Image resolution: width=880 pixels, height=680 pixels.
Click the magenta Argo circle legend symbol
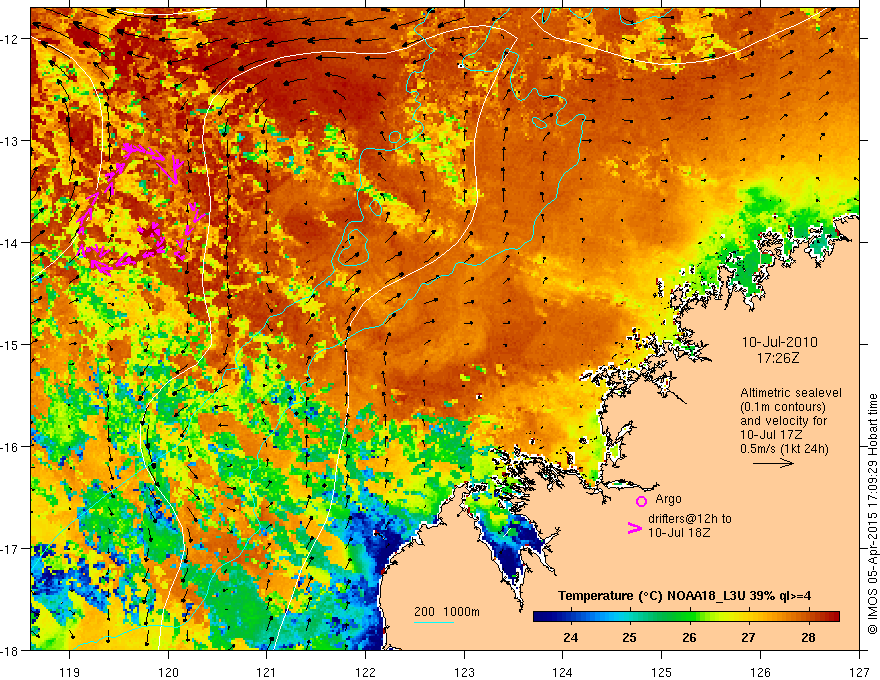(641, 501)
